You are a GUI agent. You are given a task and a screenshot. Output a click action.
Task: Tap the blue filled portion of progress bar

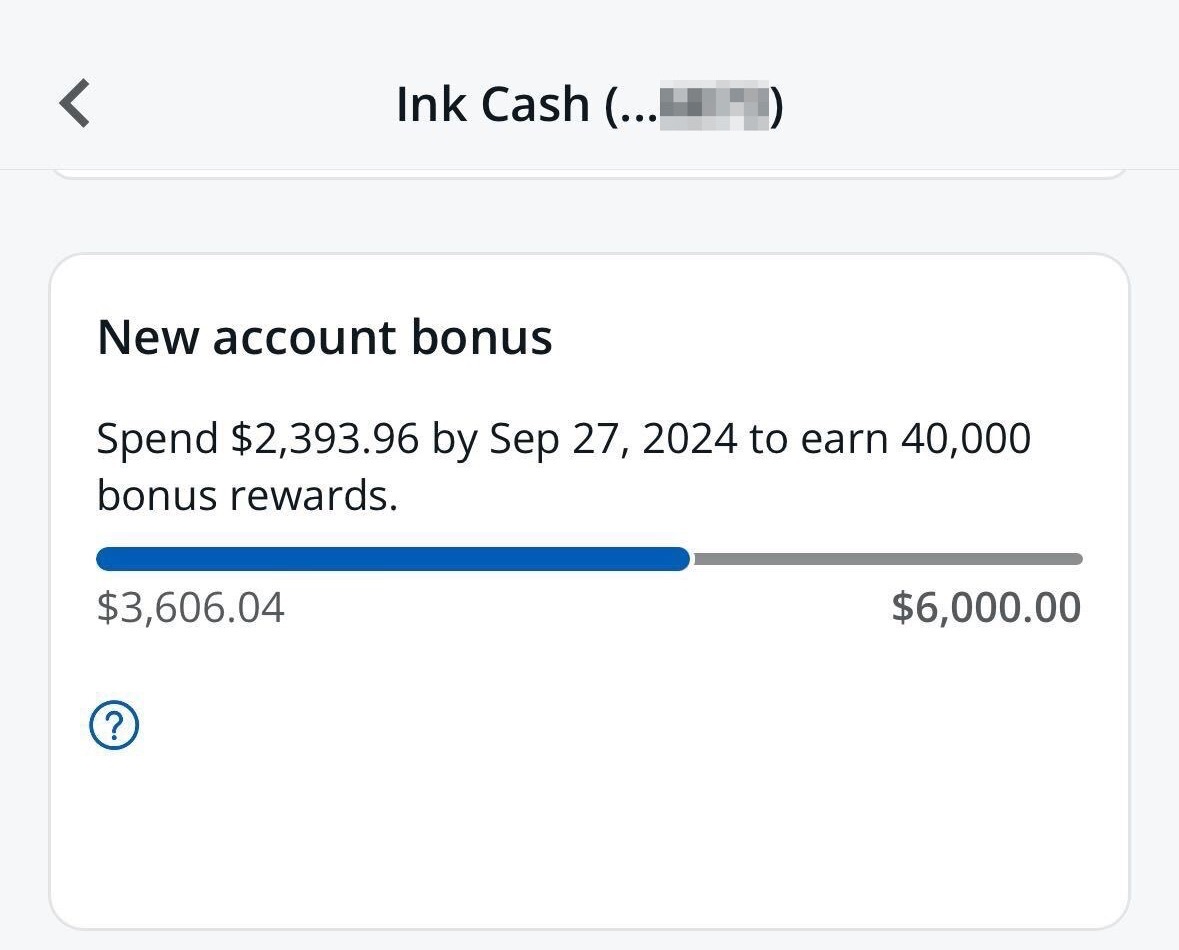click(390, 558)
